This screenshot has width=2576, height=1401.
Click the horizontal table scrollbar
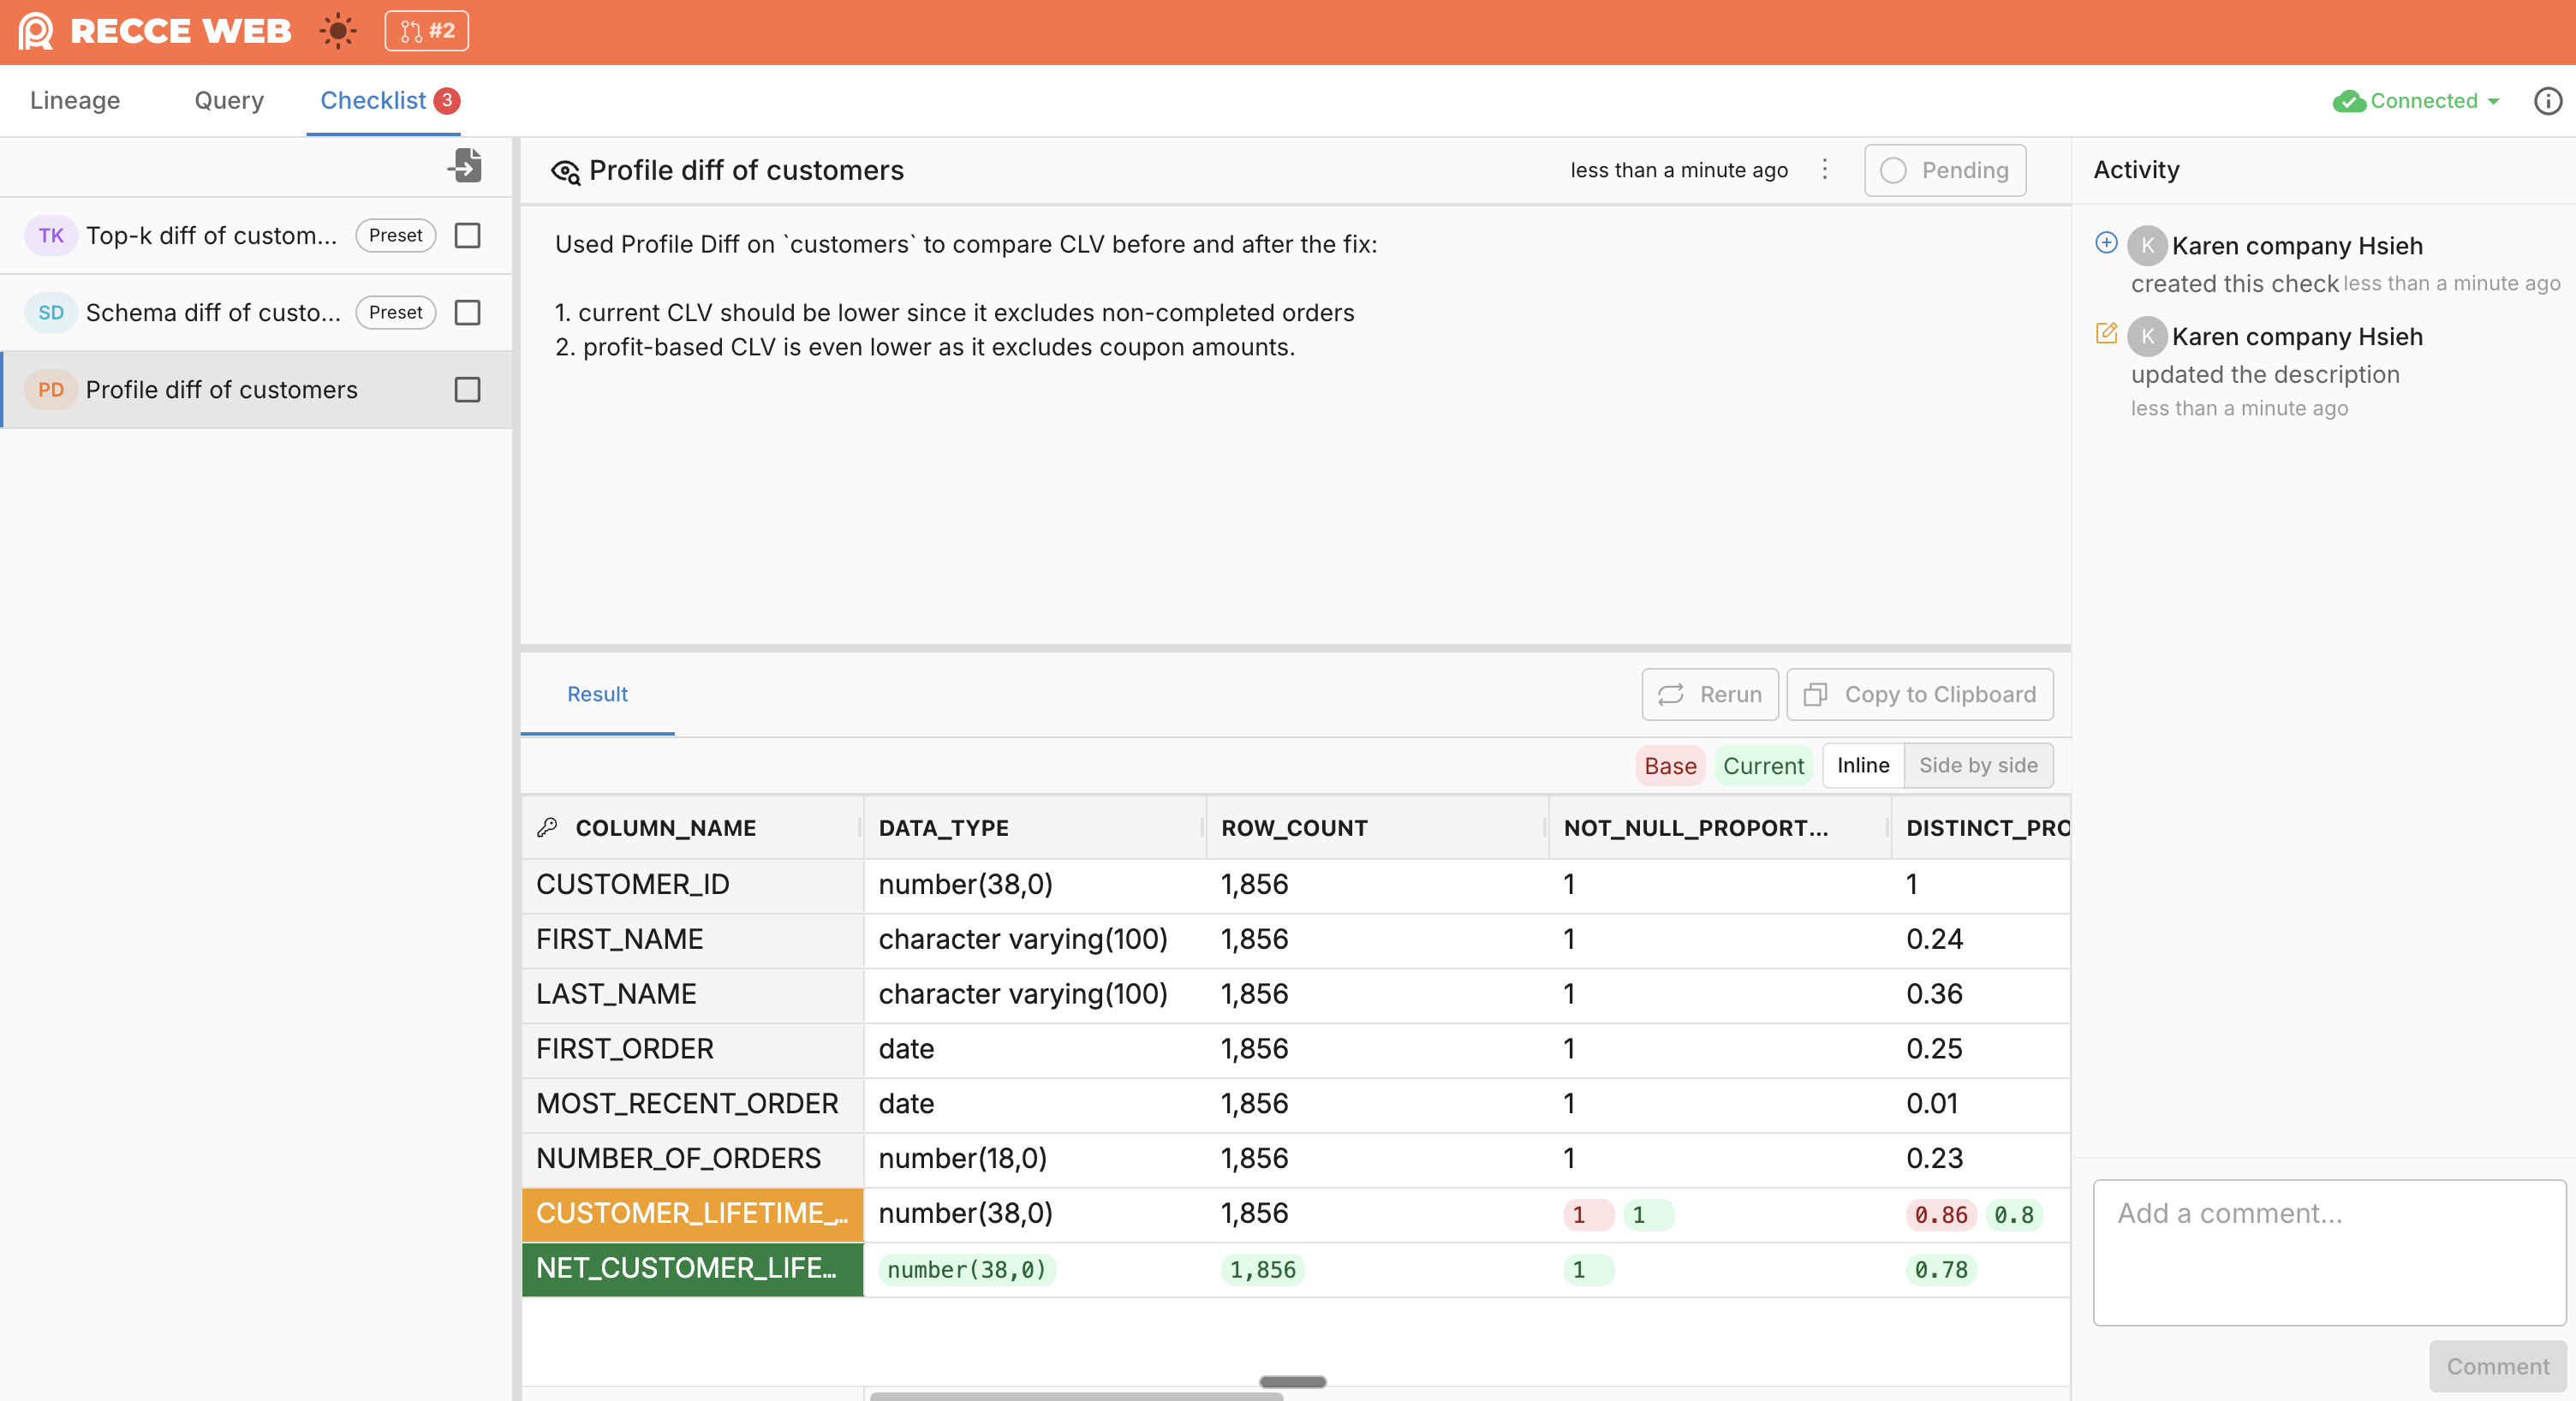click(1076, 1395)
